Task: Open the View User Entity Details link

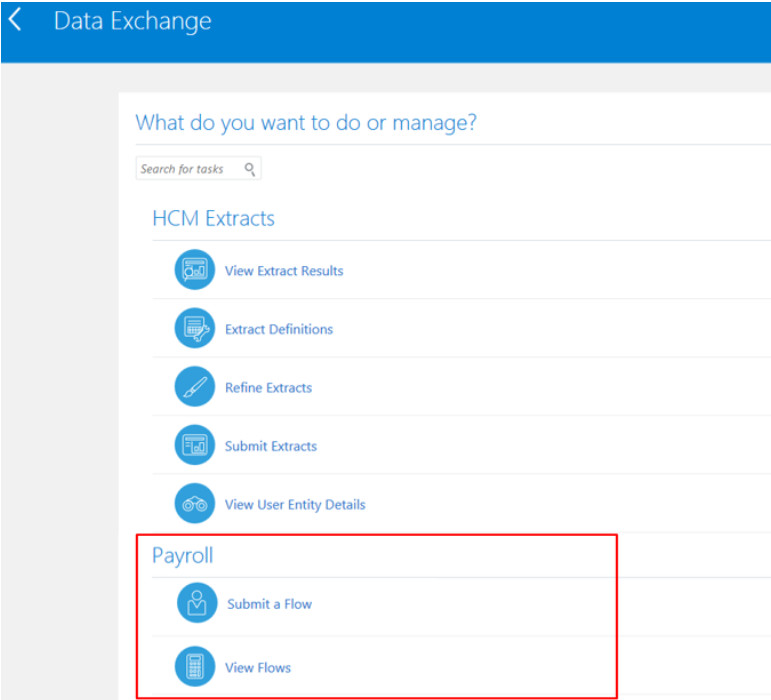Action: 295,505
